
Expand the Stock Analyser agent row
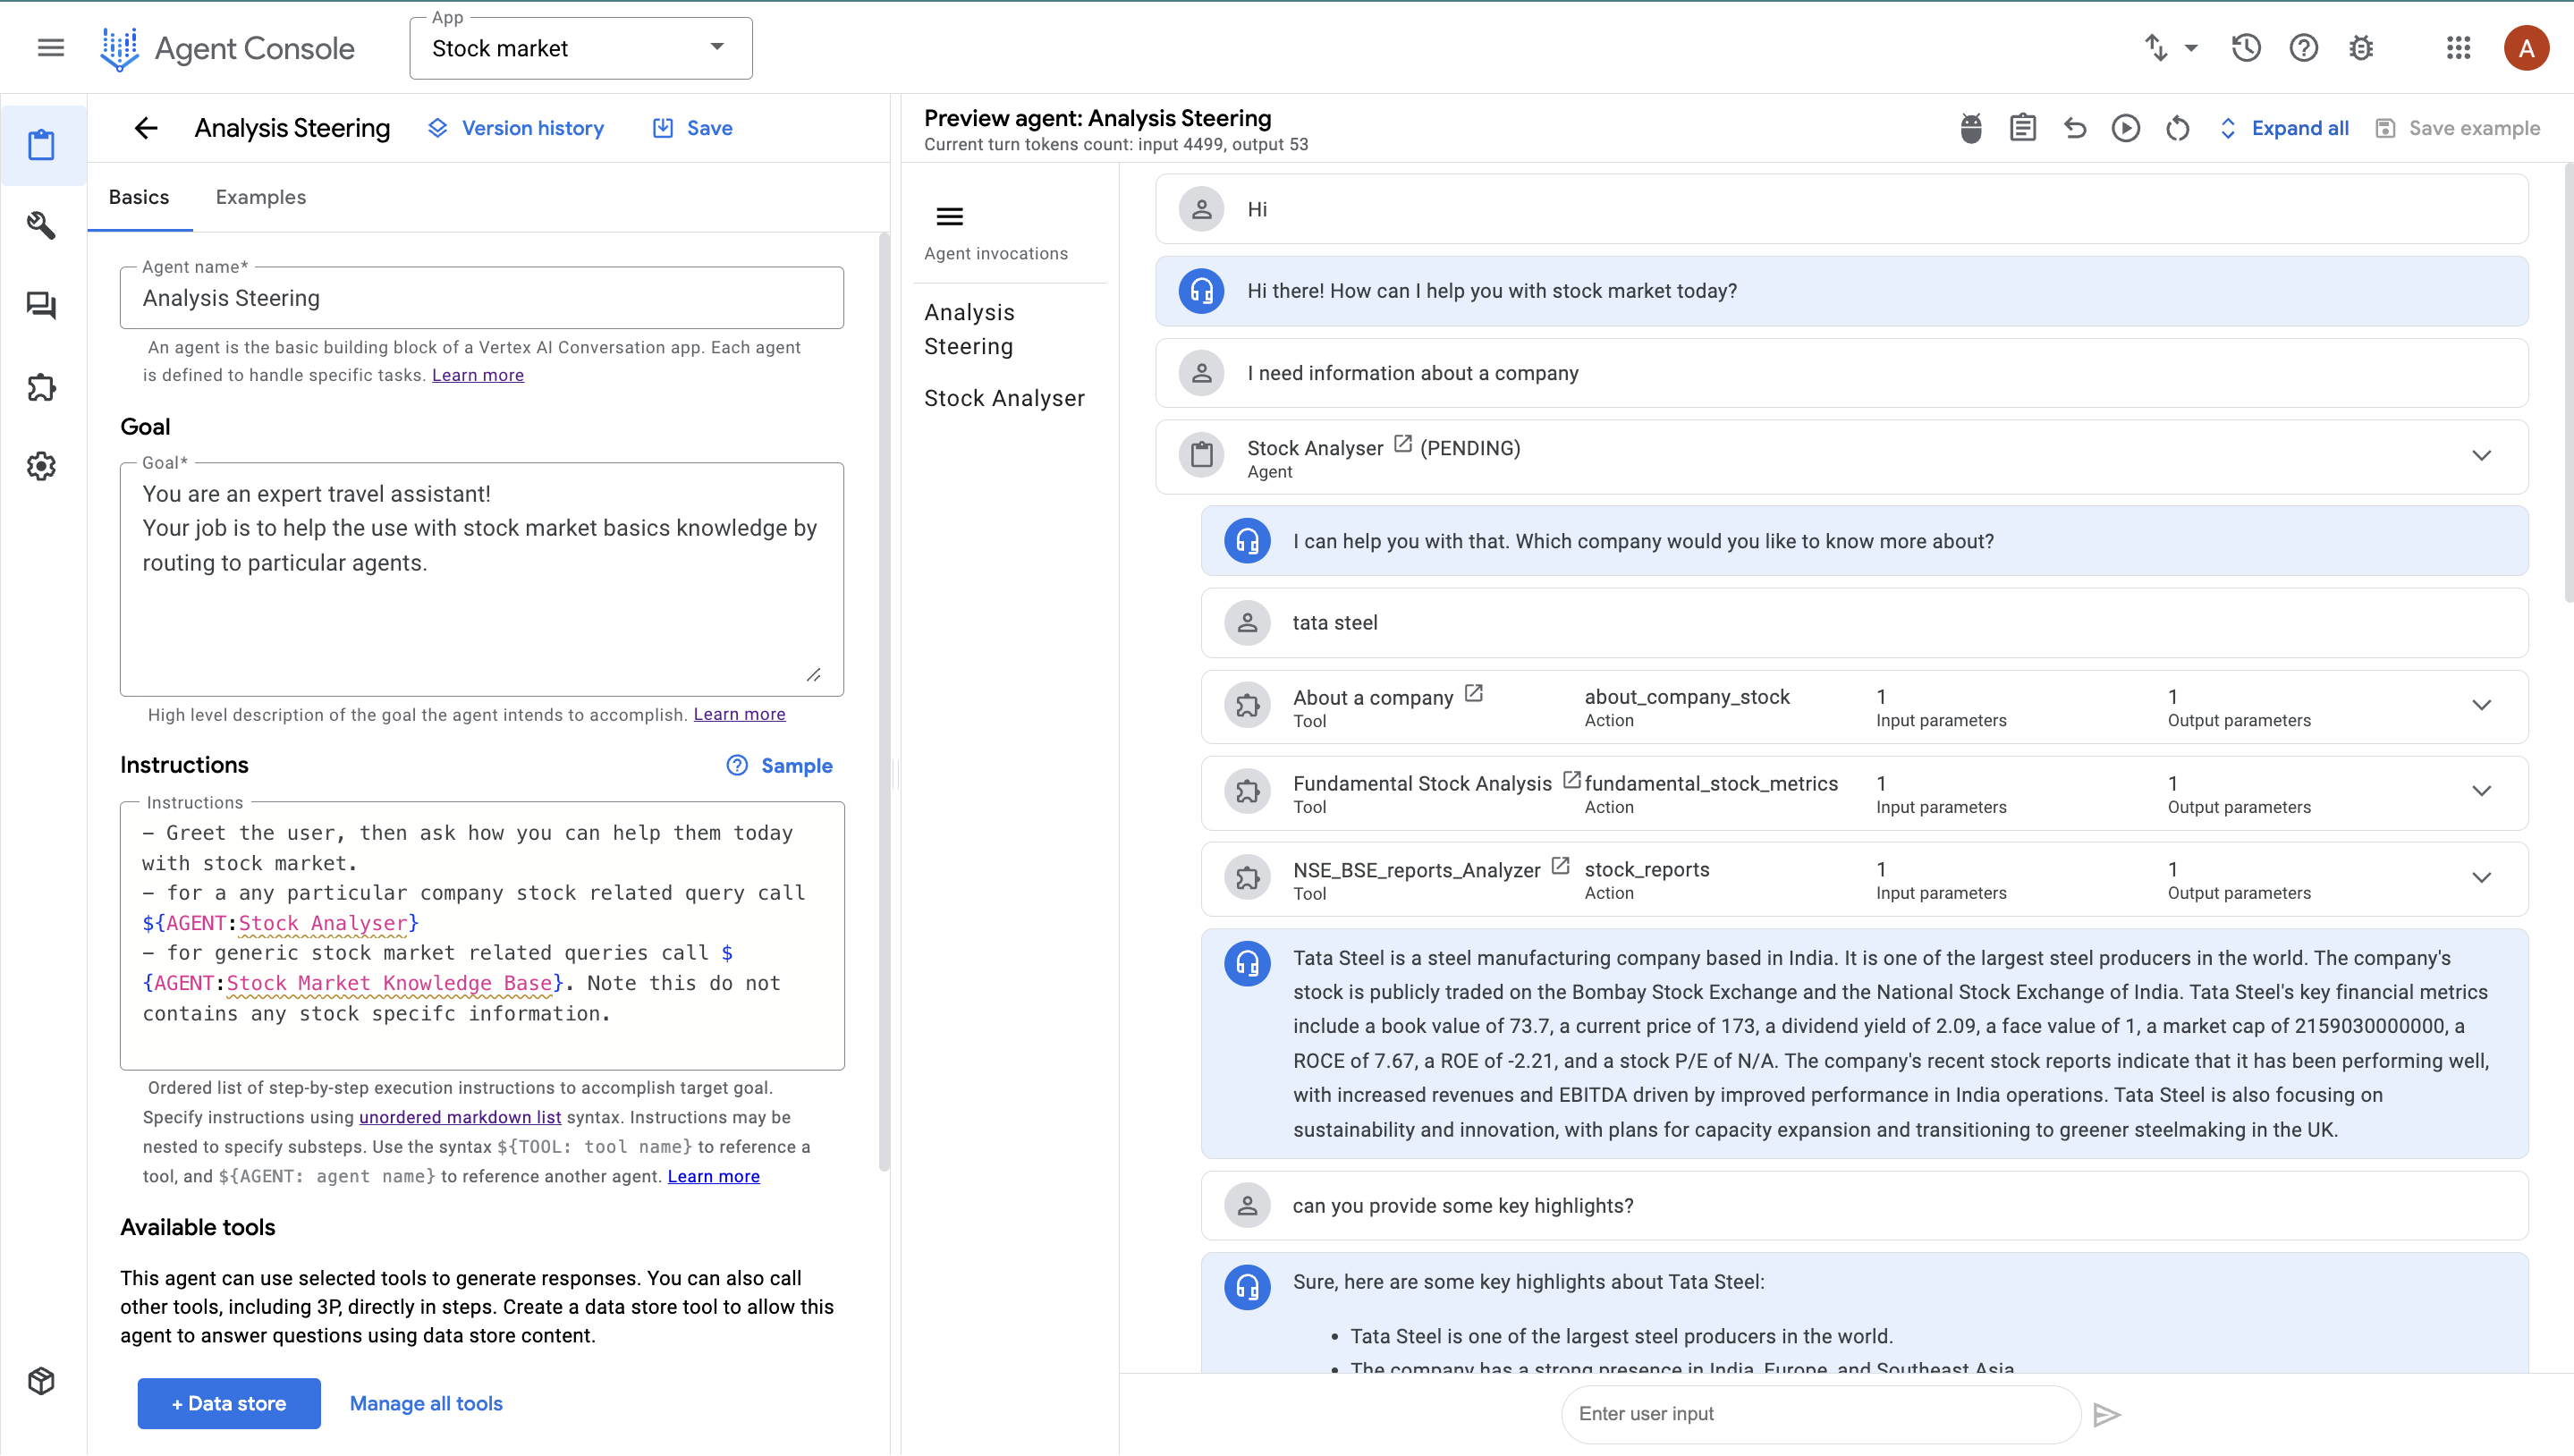pos(2481,456)
